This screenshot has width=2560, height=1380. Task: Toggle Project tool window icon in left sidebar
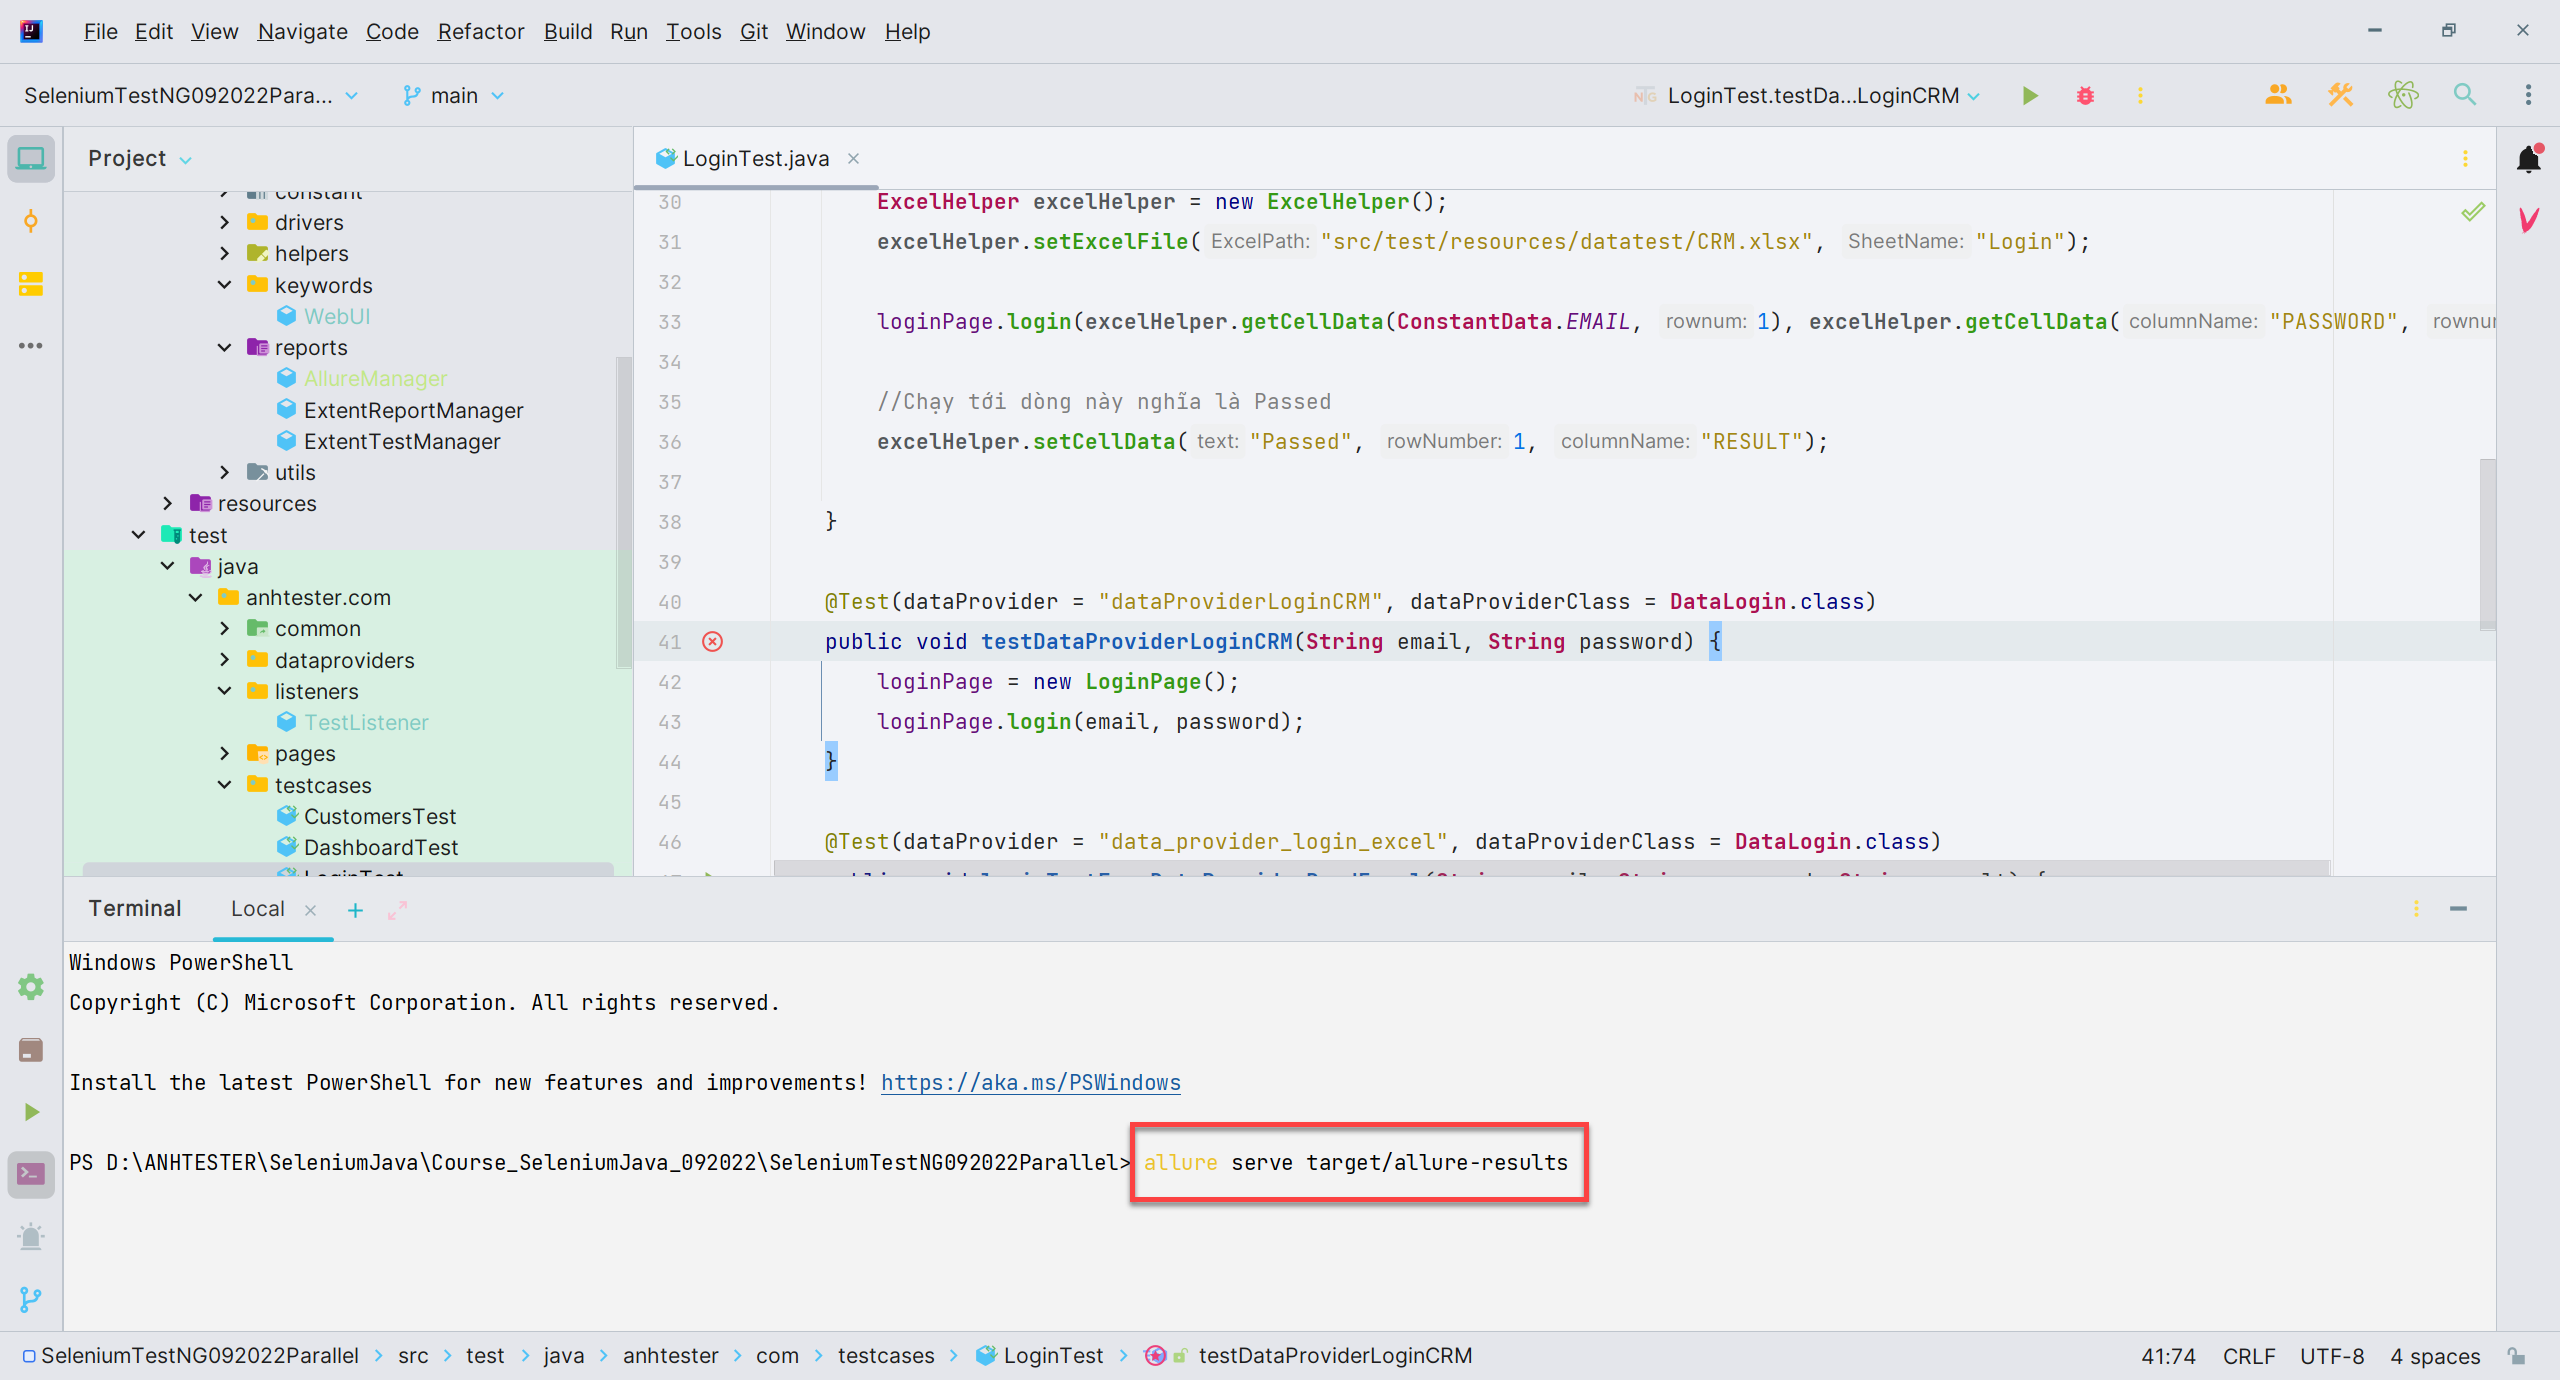coord(31,159)
